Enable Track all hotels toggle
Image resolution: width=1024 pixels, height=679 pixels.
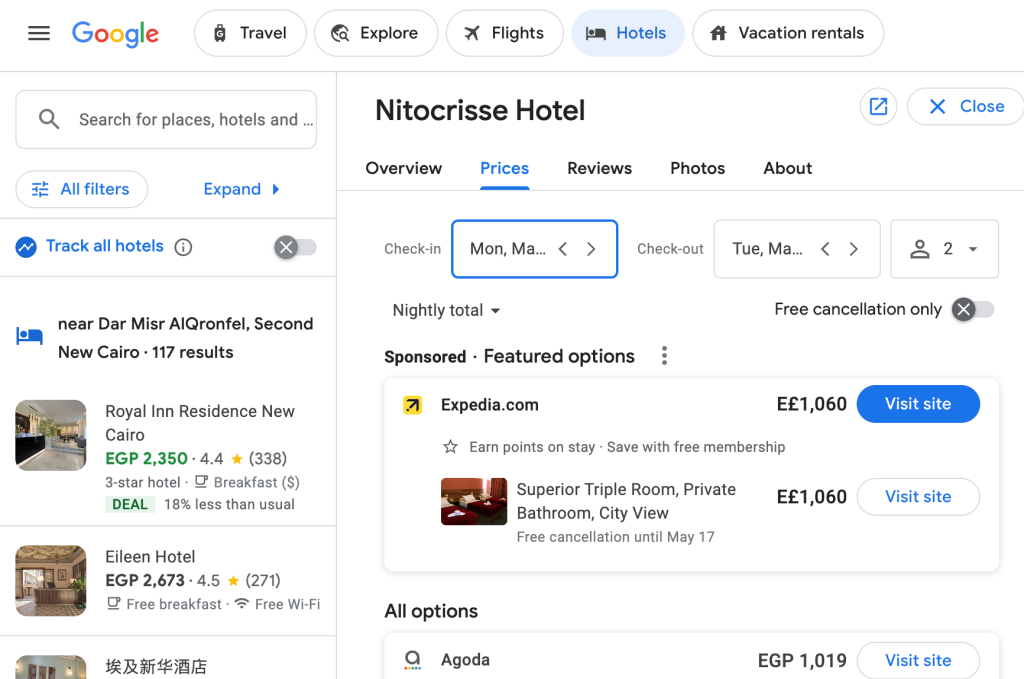295,247
